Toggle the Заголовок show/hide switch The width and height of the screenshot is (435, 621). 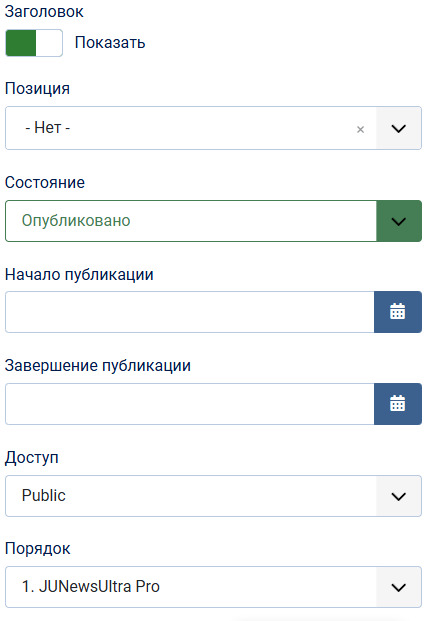click(x=34, y=43)
